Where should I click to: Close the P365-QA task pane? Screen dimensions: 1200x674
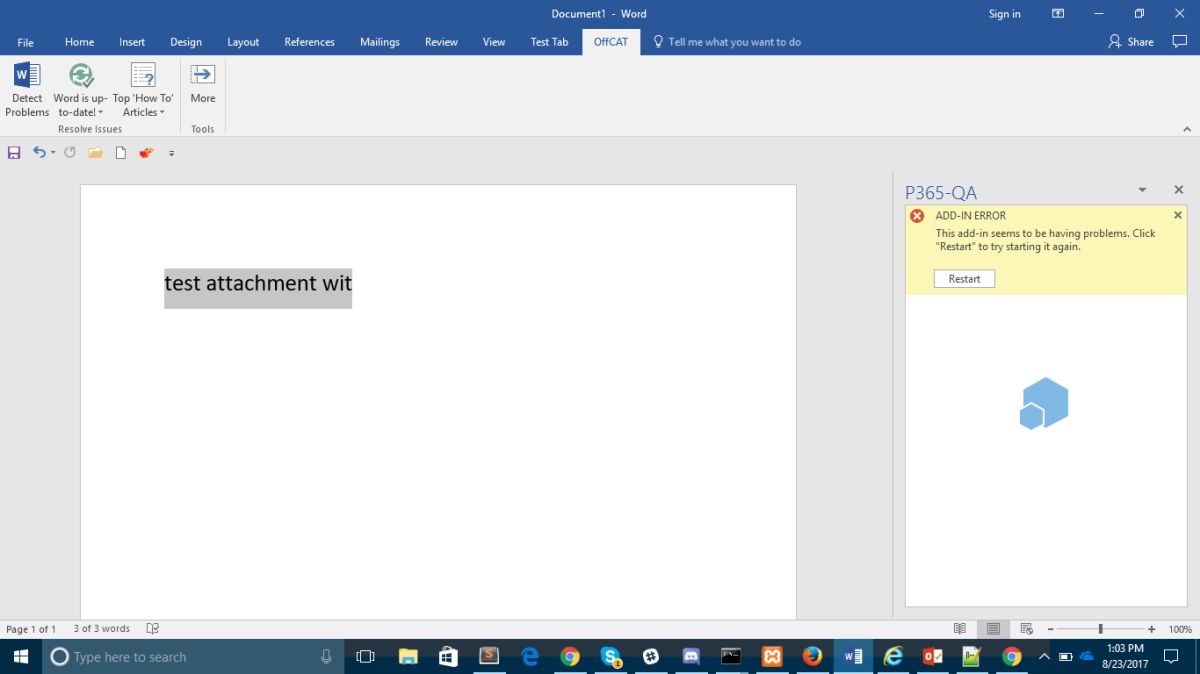click(x=1178, y=190)
